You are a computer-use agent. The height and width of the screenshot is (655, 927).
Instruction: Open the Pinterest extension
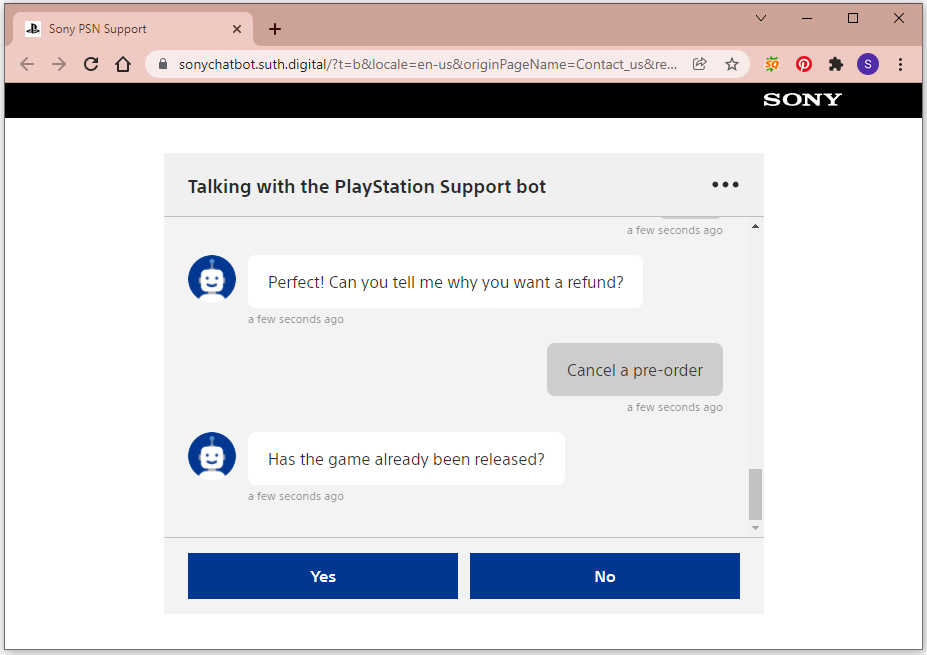pos(803,64)
